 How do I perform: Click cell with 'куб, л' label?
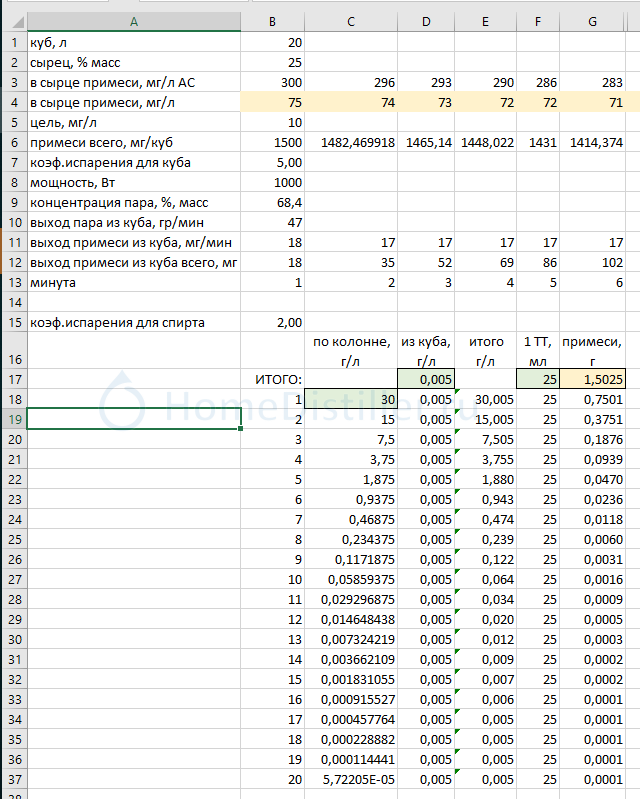click(x=134, y=42)
